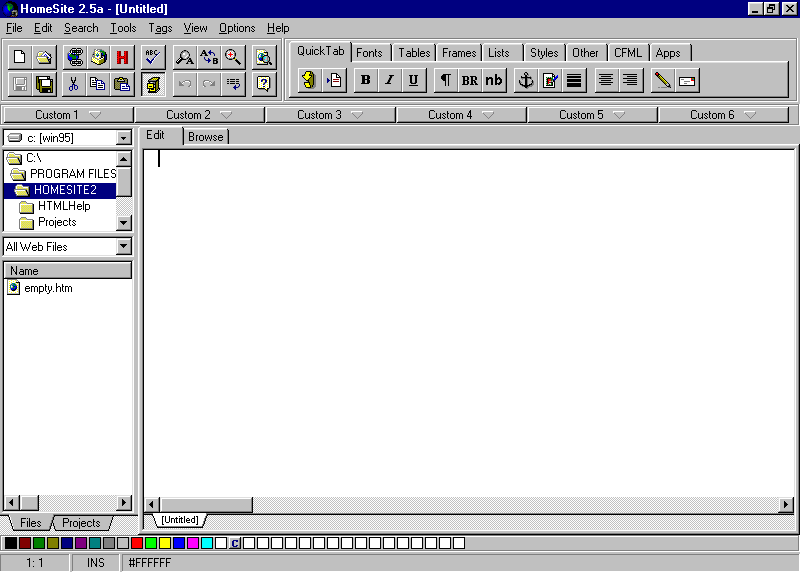Cut selection with the scissors icon
800x572 pixels.
(74, 84)
